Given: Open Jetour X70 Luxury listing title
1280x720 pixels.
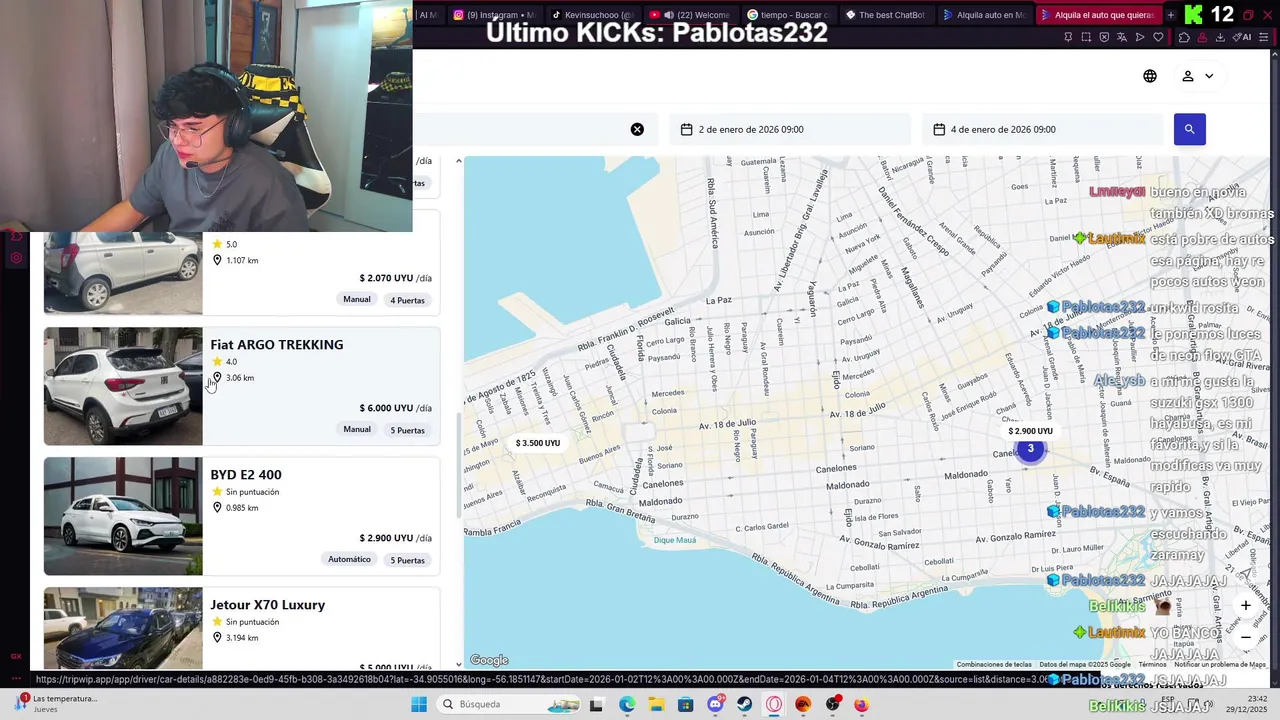Looking at the screenshot, I should pyautogui.click(x=268, y=604).
